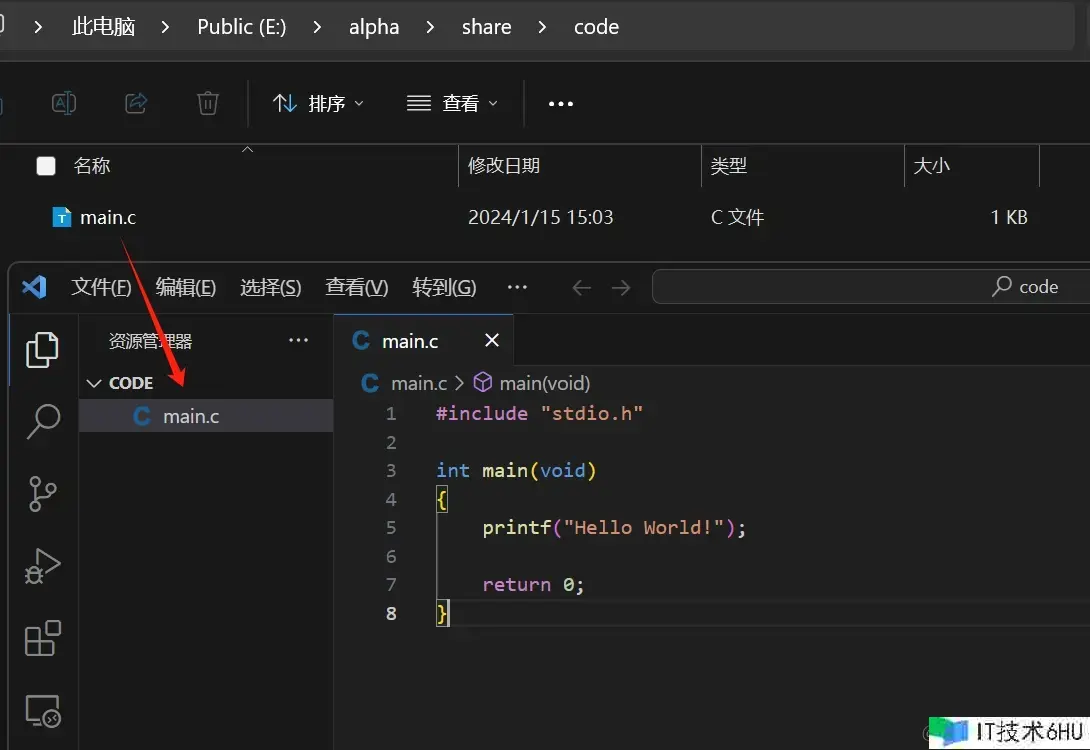Expand the chevron after 此电脑 in the address bar
Viewport: 1090px width, 750px height.
click(x=165, y=27)
